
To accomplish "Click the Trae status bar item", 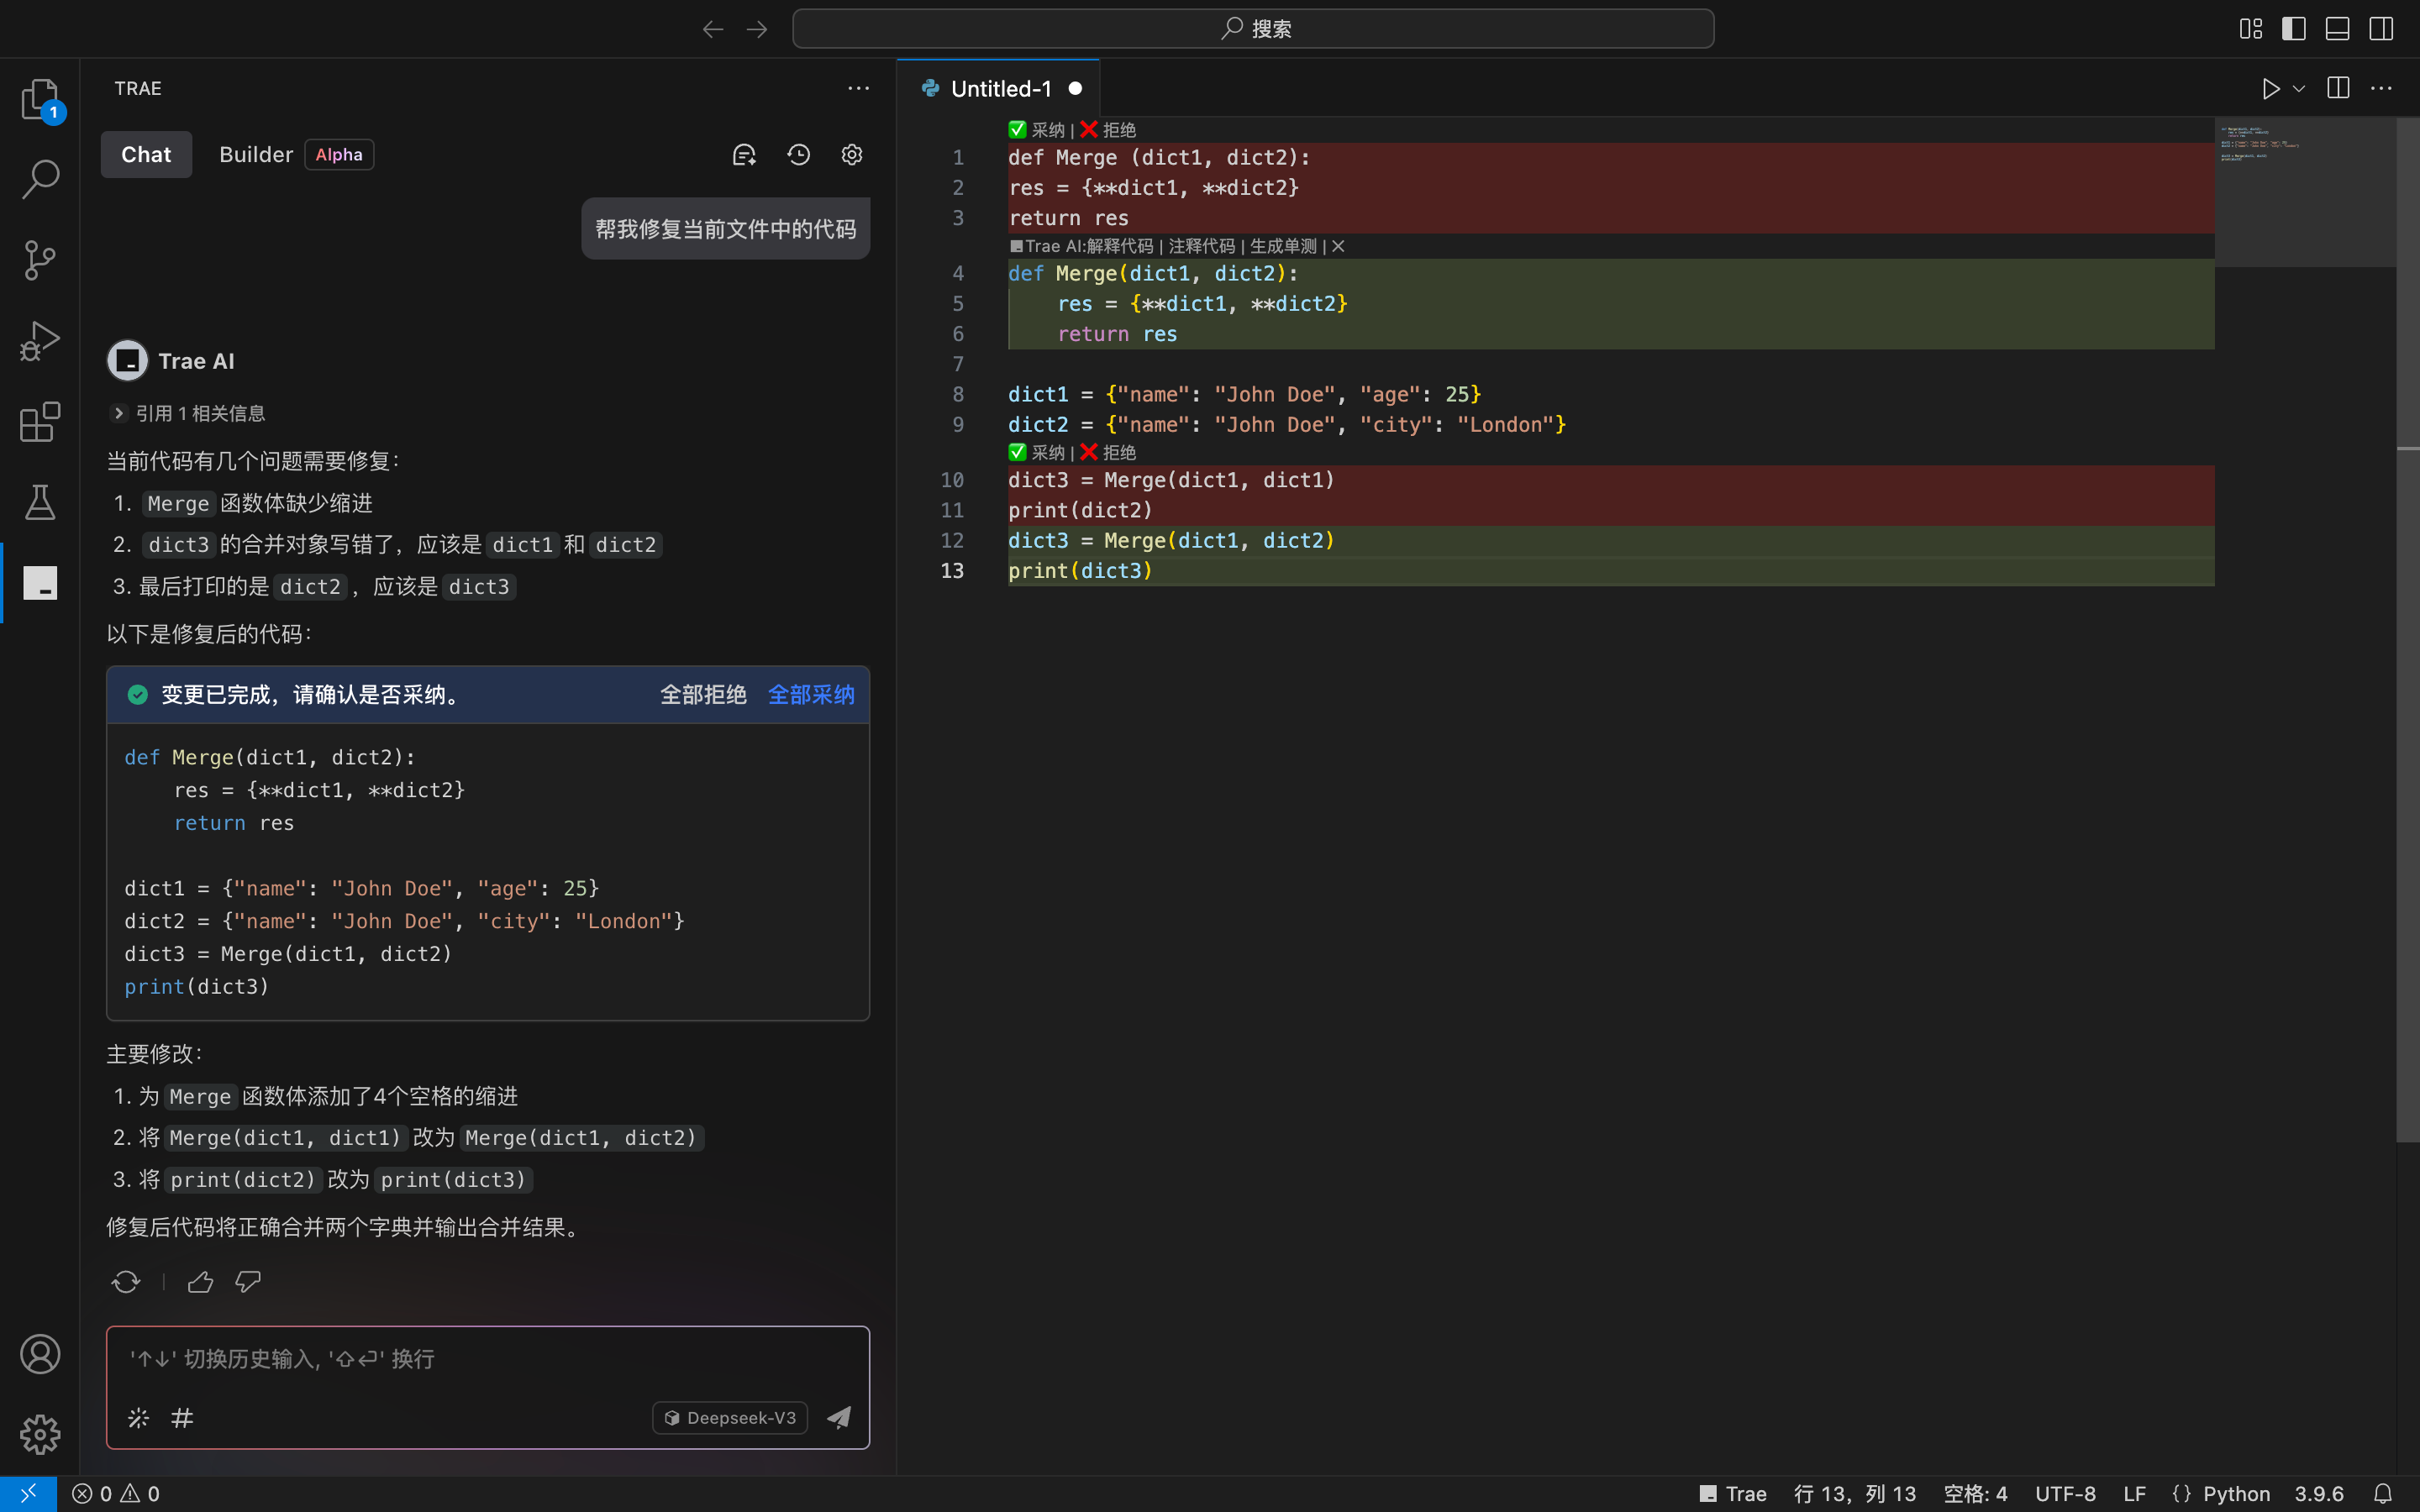I will point(1733,1493).
